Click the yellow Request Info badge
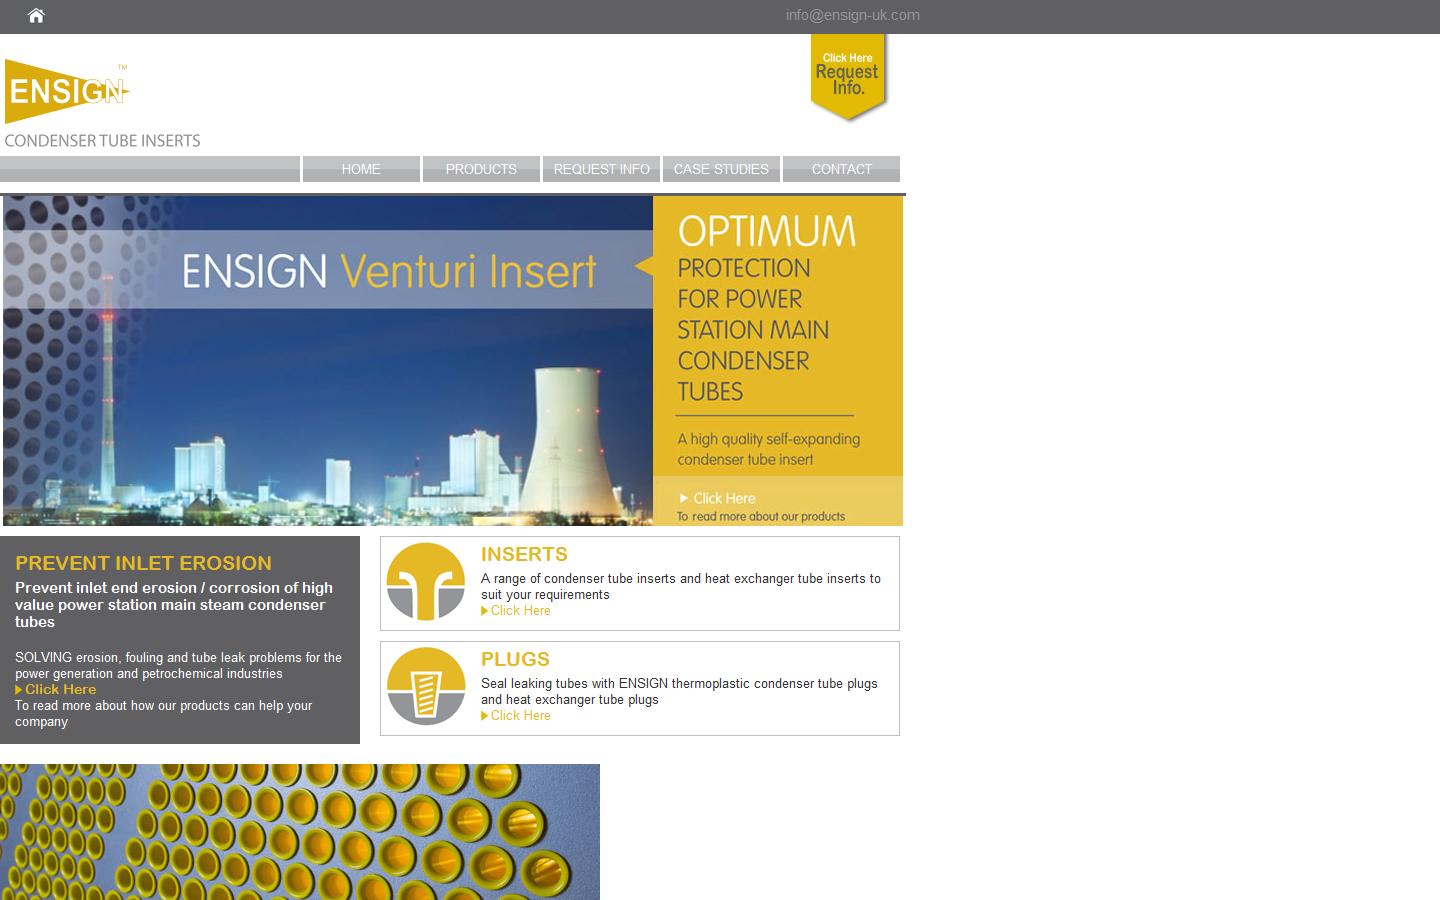Screen dimensions: 1440x900 coord(848,76)
